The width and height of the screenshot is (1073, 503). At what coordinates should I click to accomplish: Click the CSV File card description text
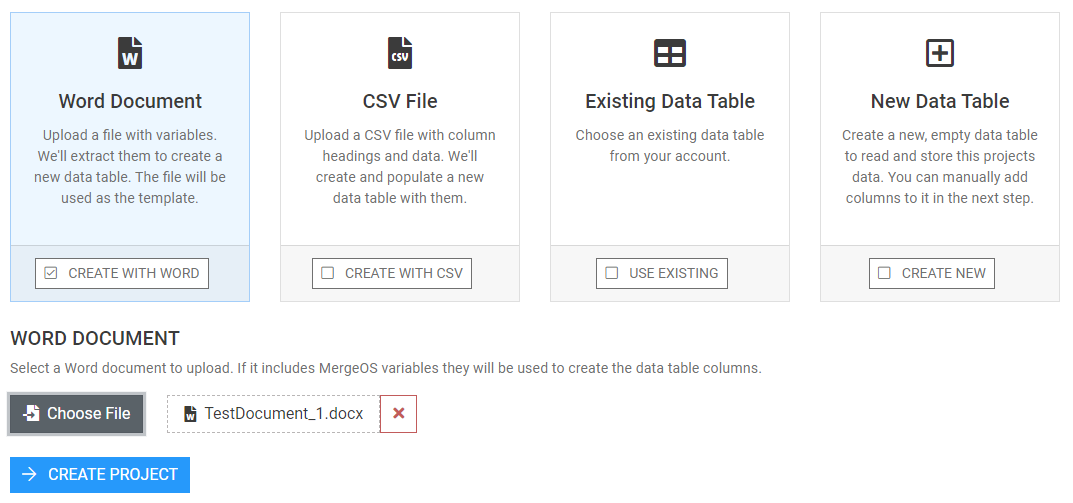coord(400,167)
